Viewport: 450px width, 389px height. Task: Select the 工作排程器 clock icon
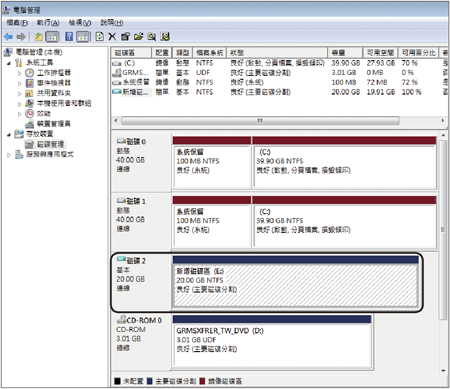[30, 73]
